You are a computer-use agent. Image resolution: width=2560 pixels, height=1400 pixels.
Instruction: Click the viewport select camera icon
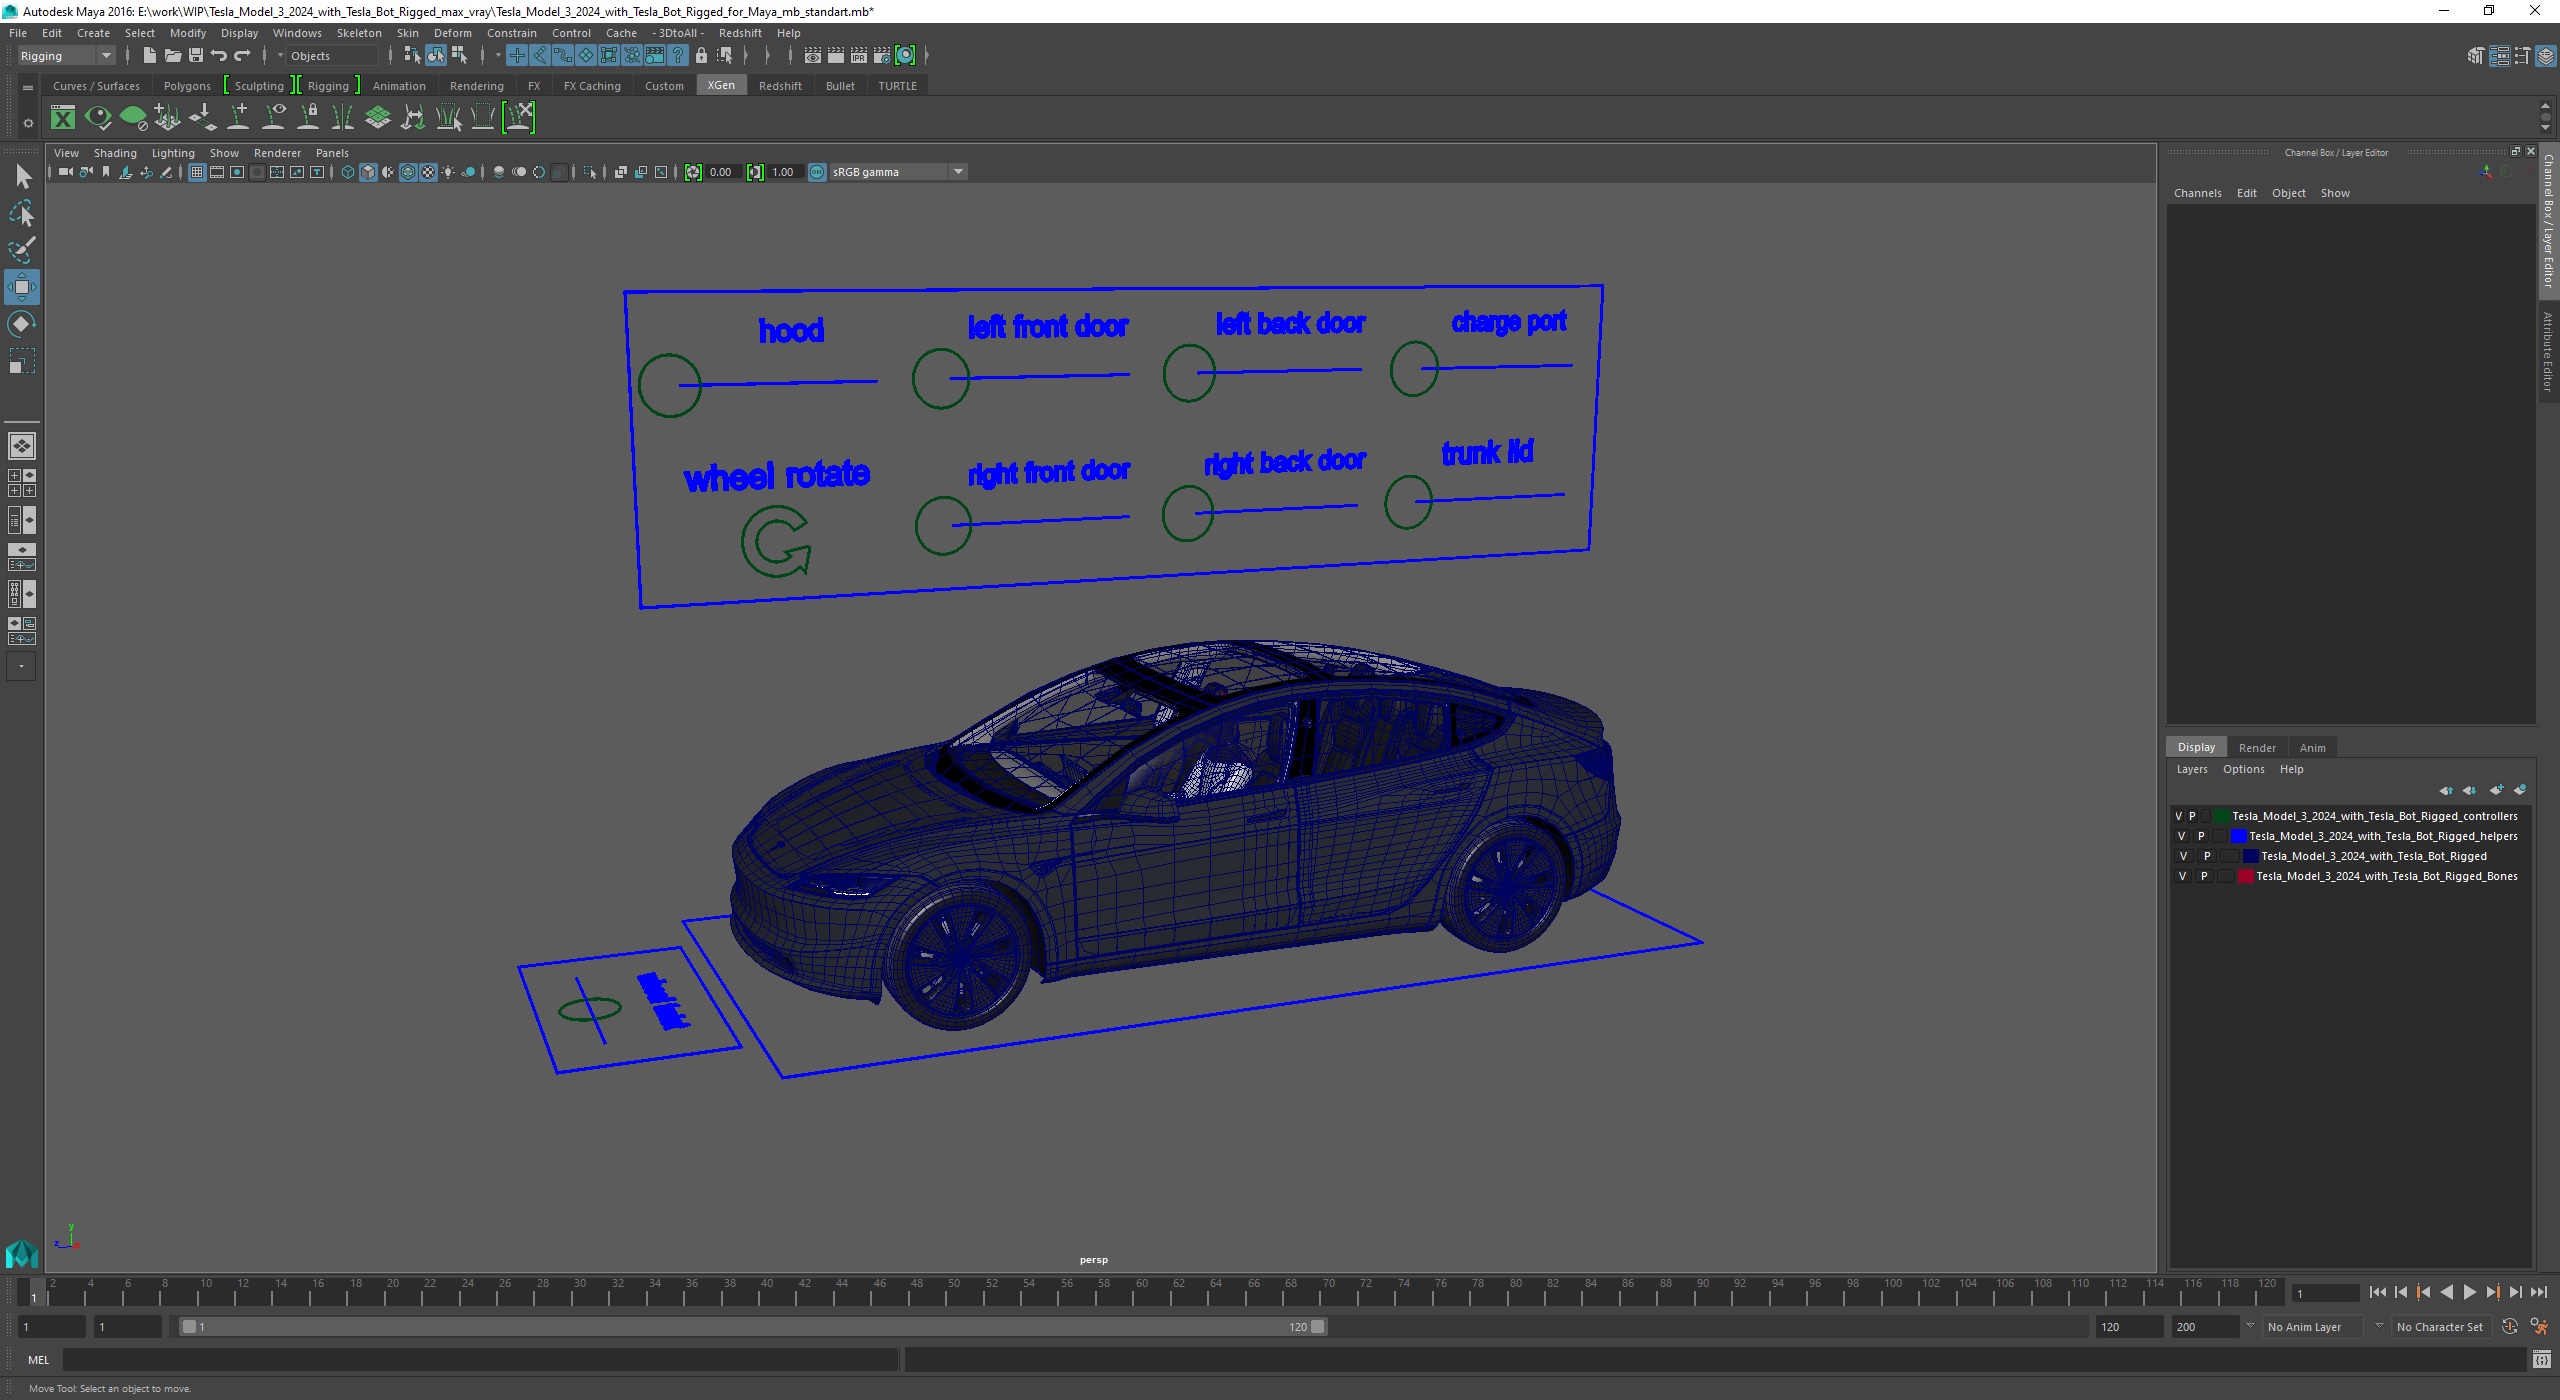(x=65, y=172)
